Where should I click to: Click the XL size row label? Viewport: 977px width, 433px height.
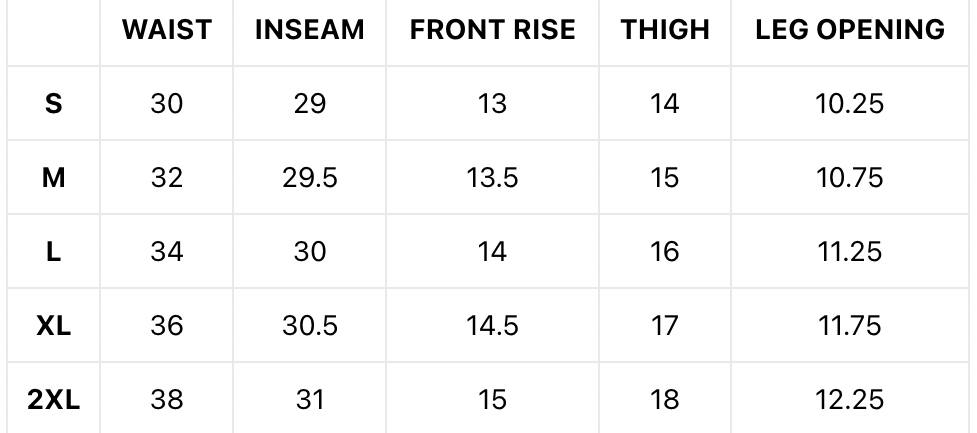point(54,326)
